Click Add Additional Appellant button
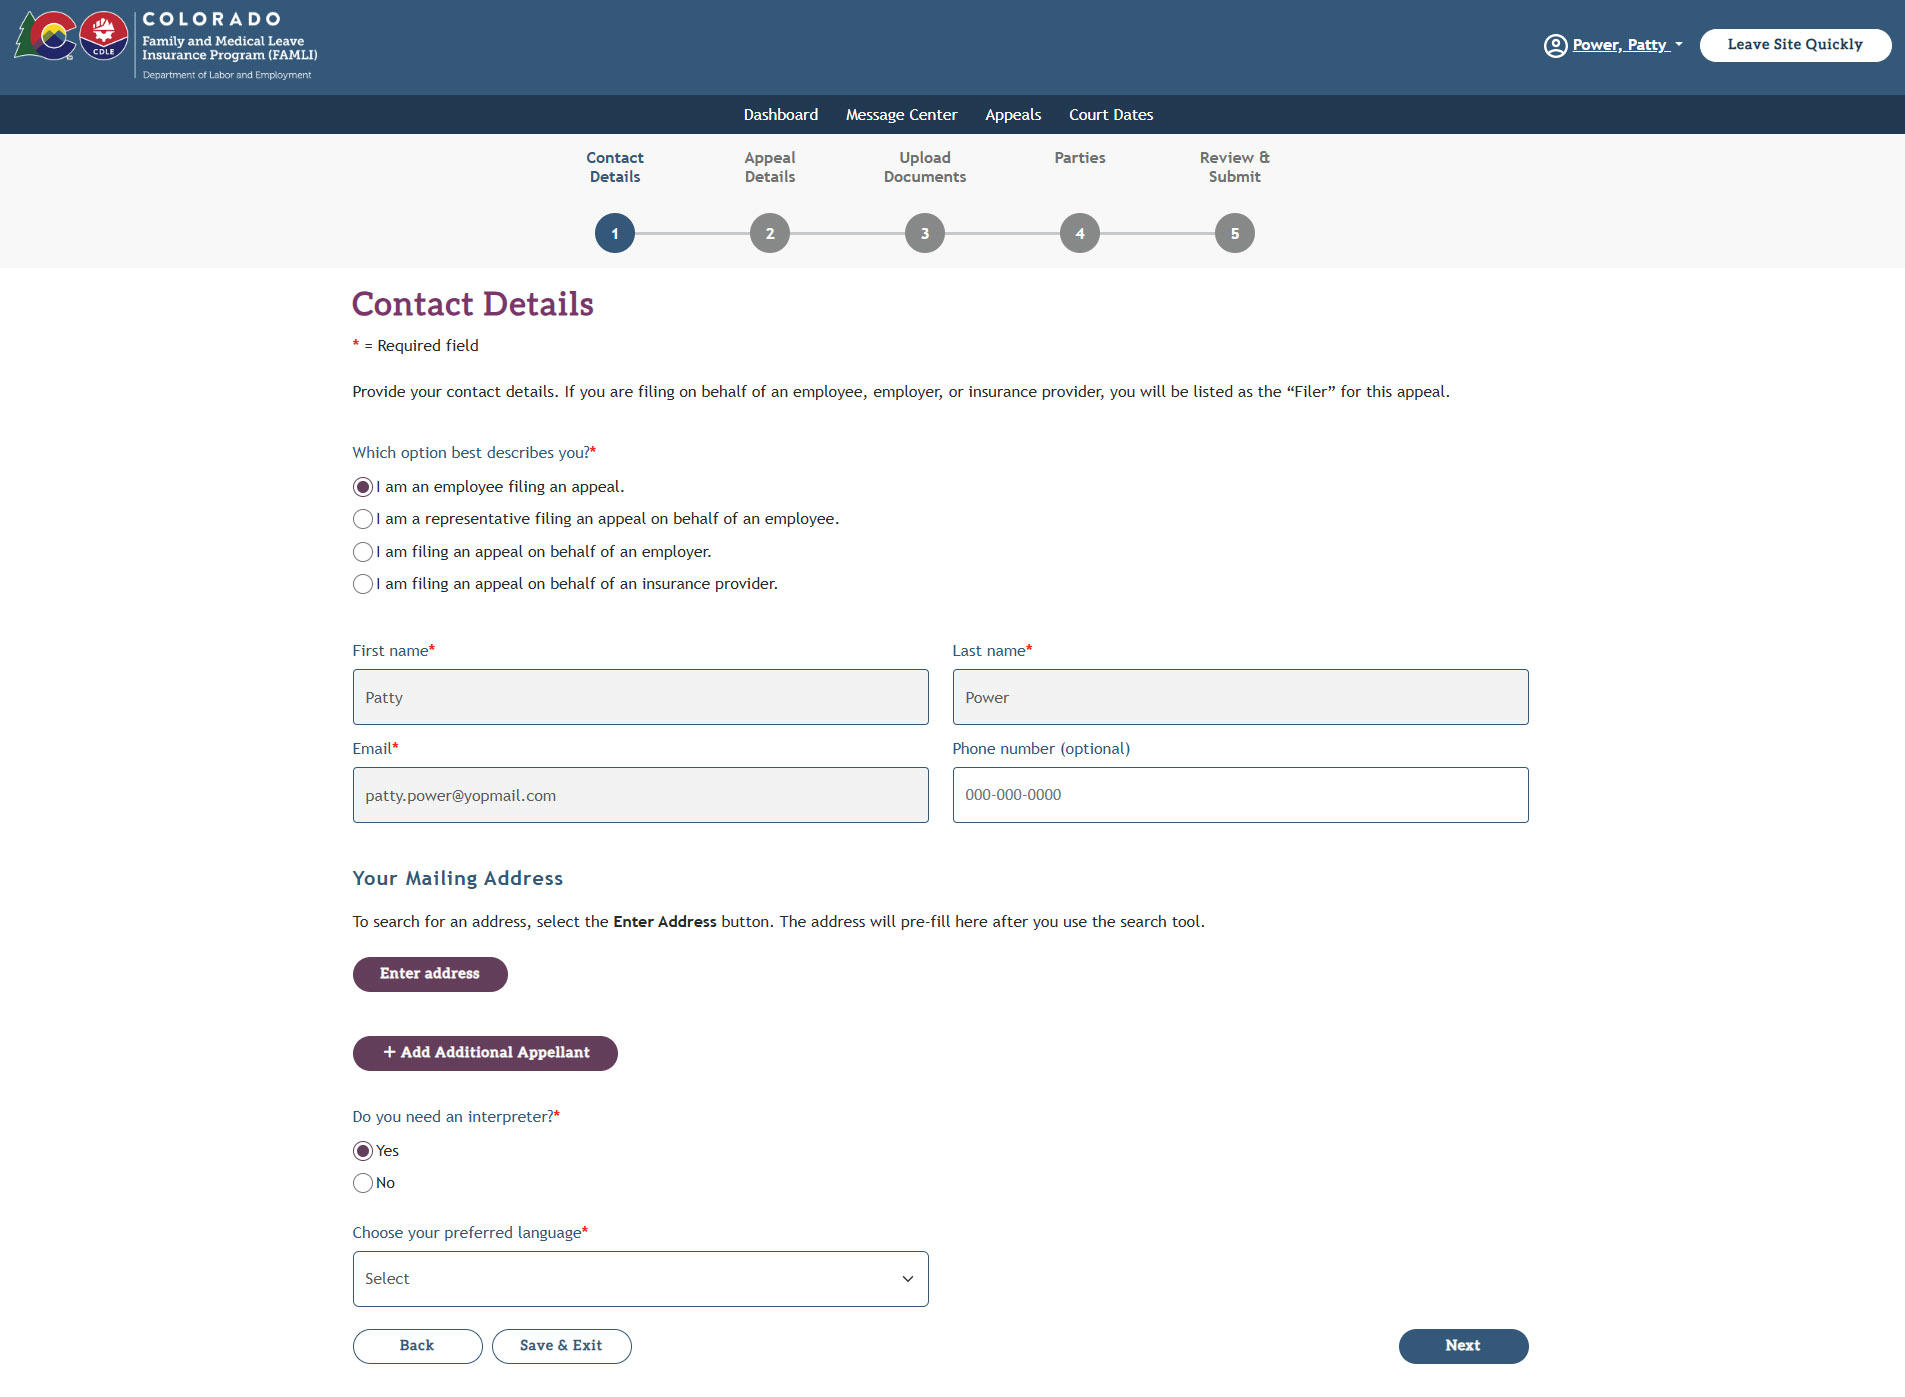The image size is (1905, 1397). [485, 1053]
